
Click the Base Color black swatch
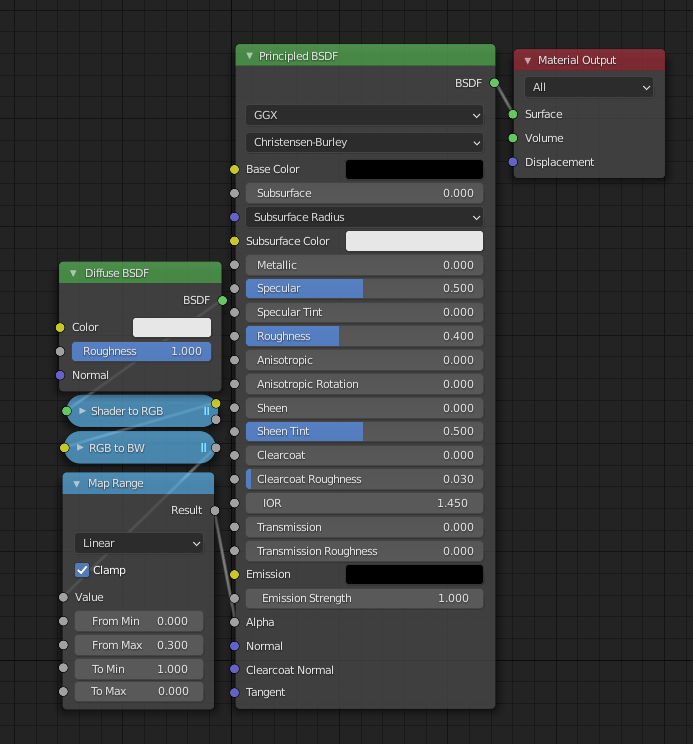point(414,169)
